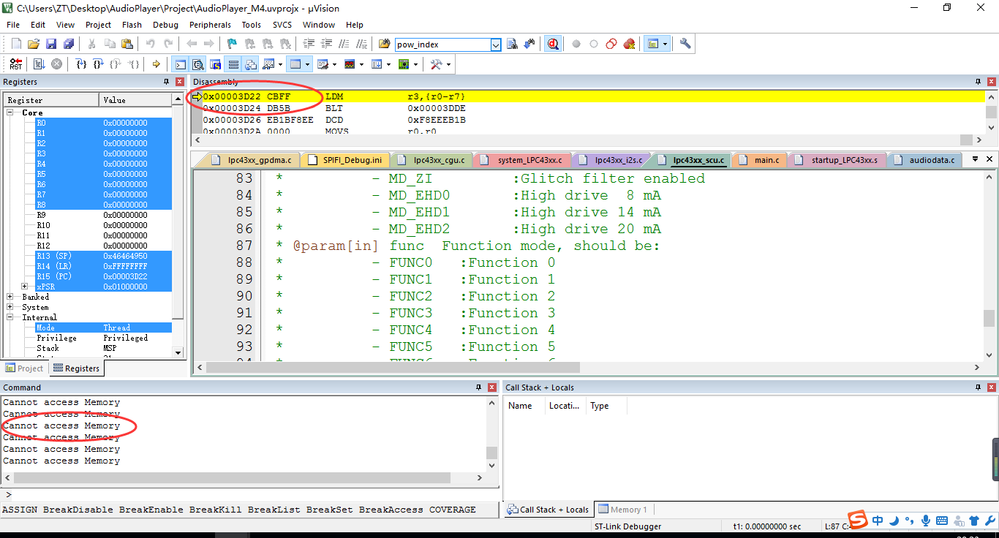Toggle the Start/Stop Debug Session button
Image resolution: width=999 pixels, height=538 pixels.
(x=553, y=44)
